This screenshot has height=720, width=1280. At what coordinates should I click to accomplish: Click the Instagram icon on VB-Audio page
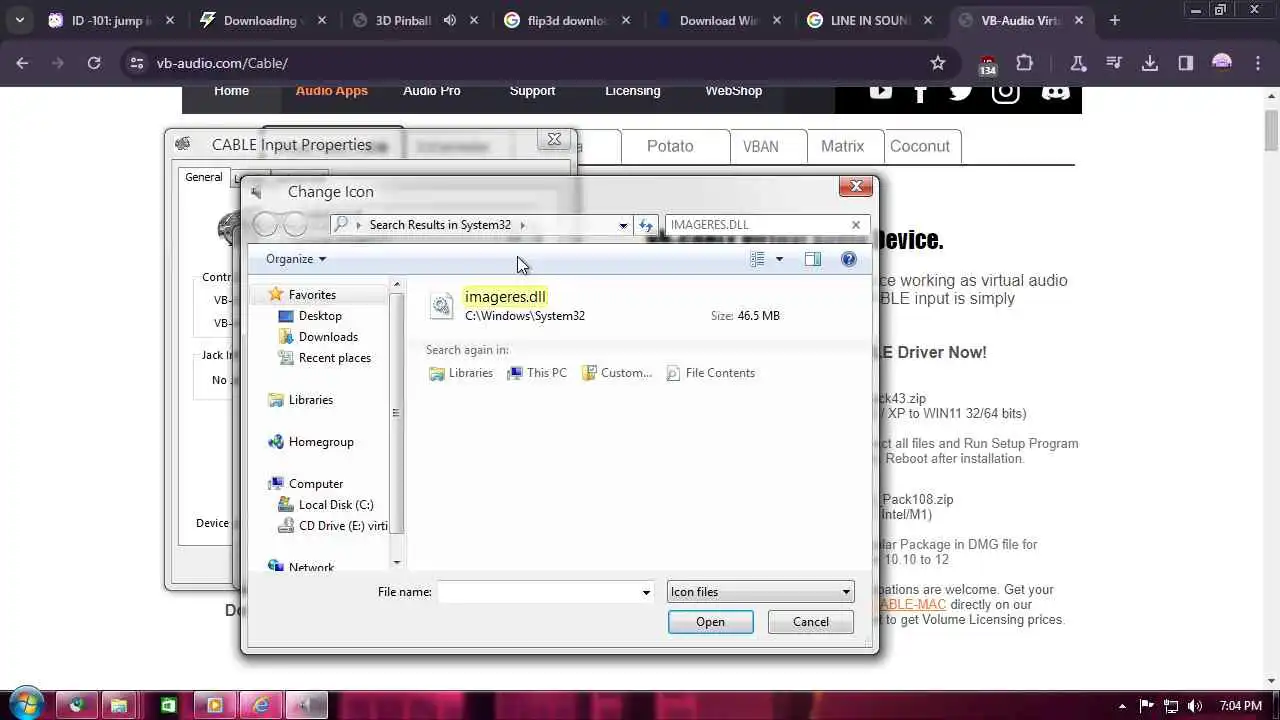tap(1005, 92)
